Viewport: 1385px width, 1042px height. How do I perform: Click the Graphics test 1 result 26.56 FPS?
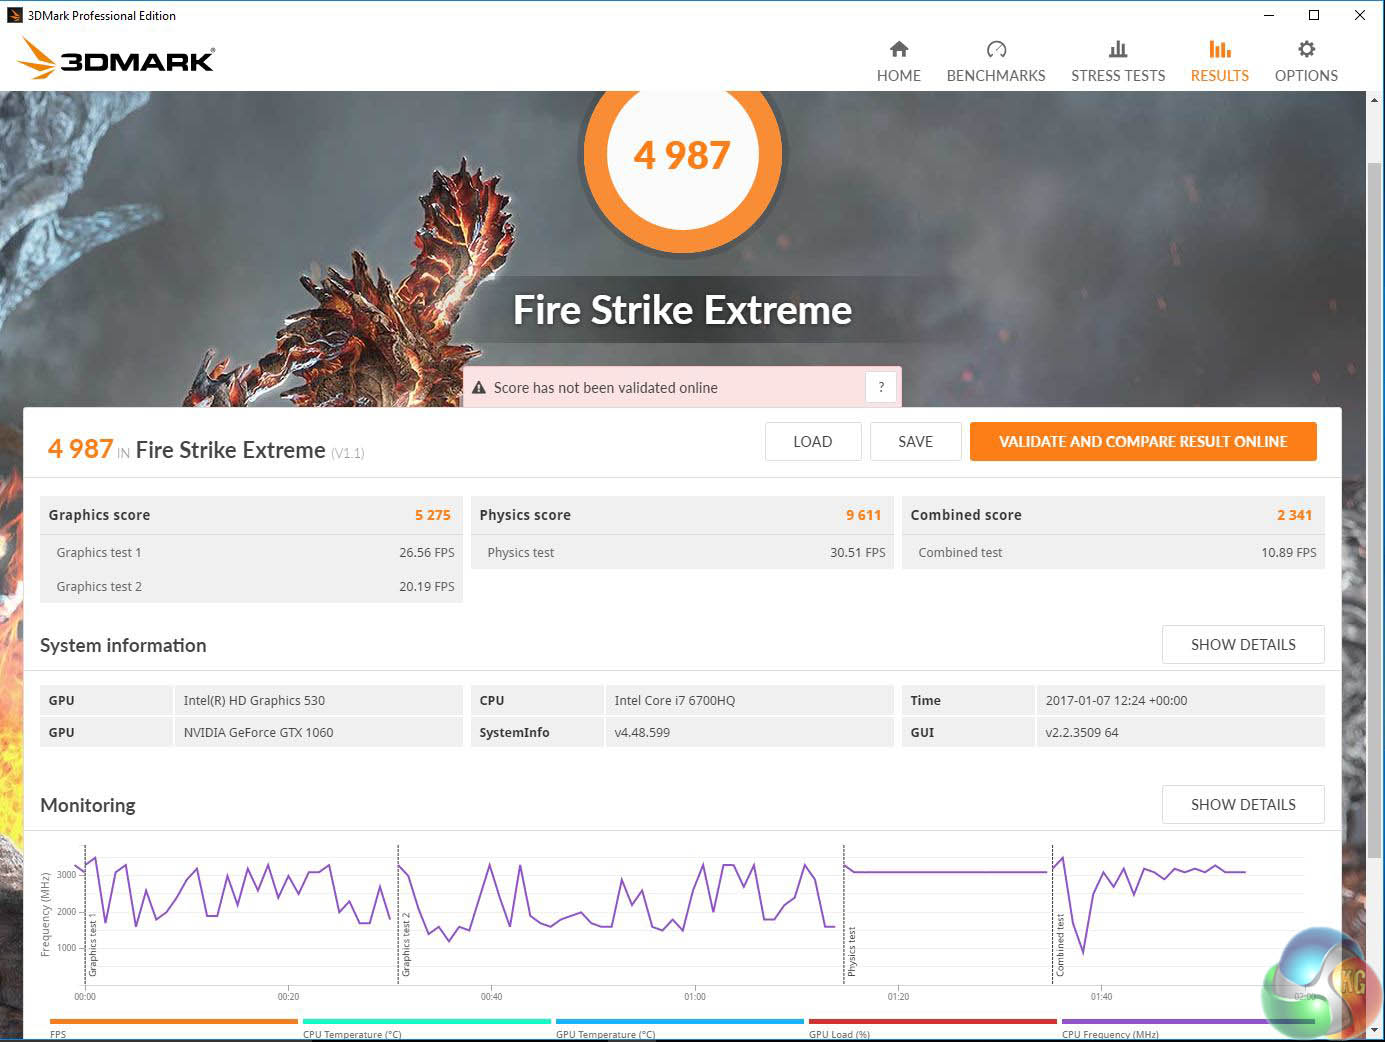coord(427,552)
